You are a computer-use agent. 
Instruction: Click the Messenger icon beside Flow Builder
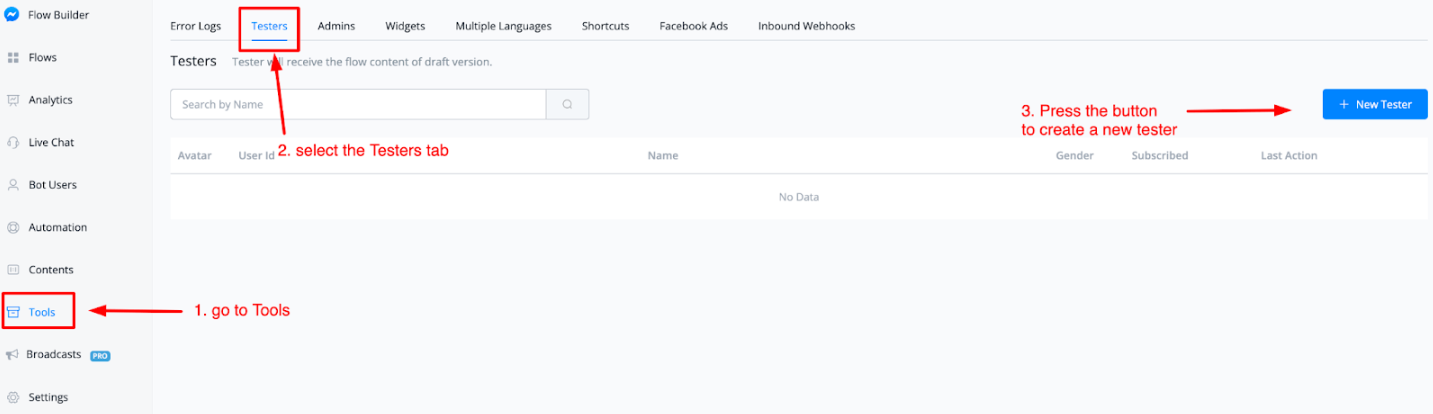pos(14,15)
